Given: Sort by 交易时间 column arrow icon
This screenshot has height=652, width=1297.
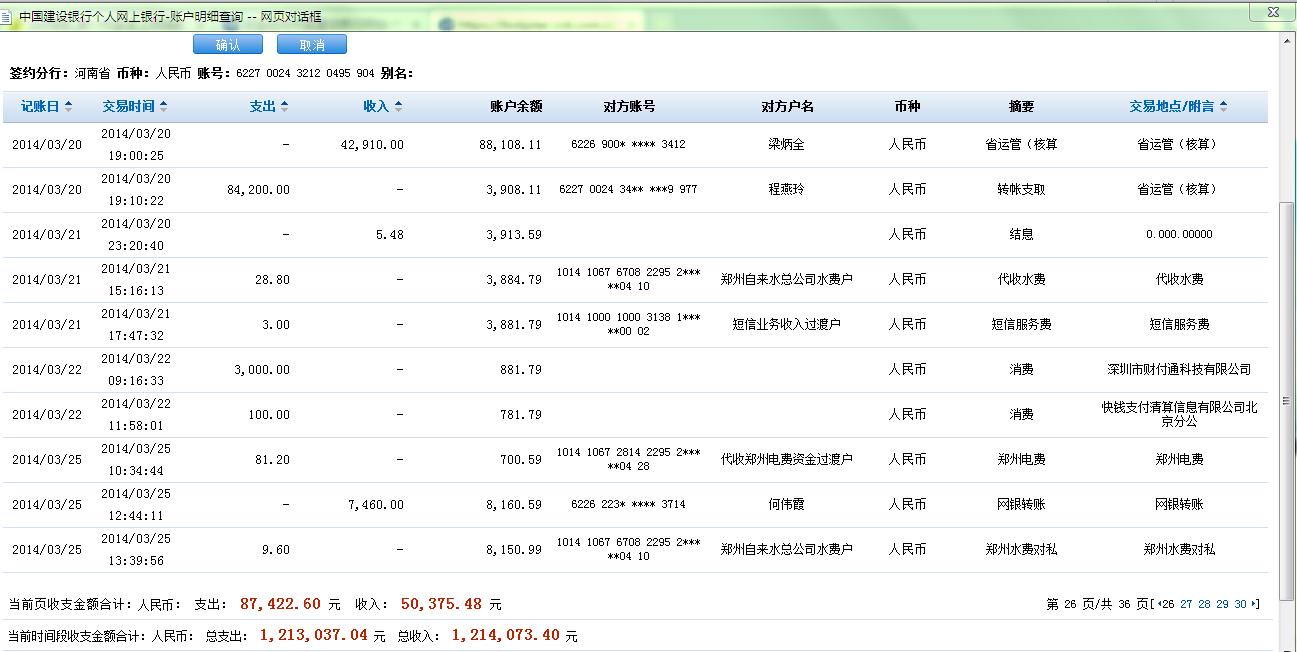Looking at the screenshot, I should point(163,107).
